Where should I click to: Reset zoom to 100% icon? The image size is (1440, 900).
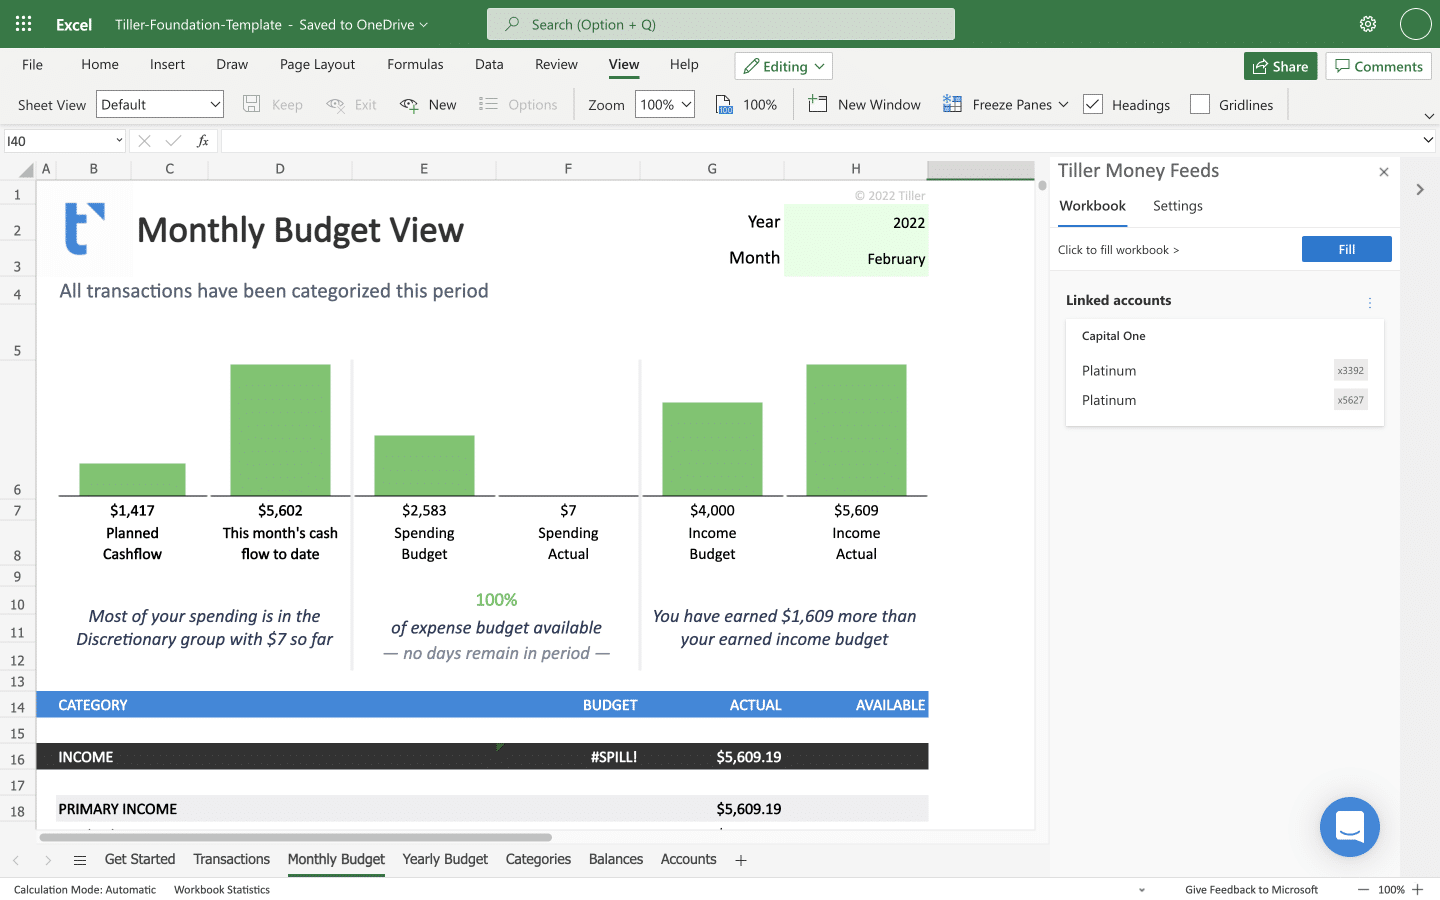pyautogui.click(x=725, y=104)
